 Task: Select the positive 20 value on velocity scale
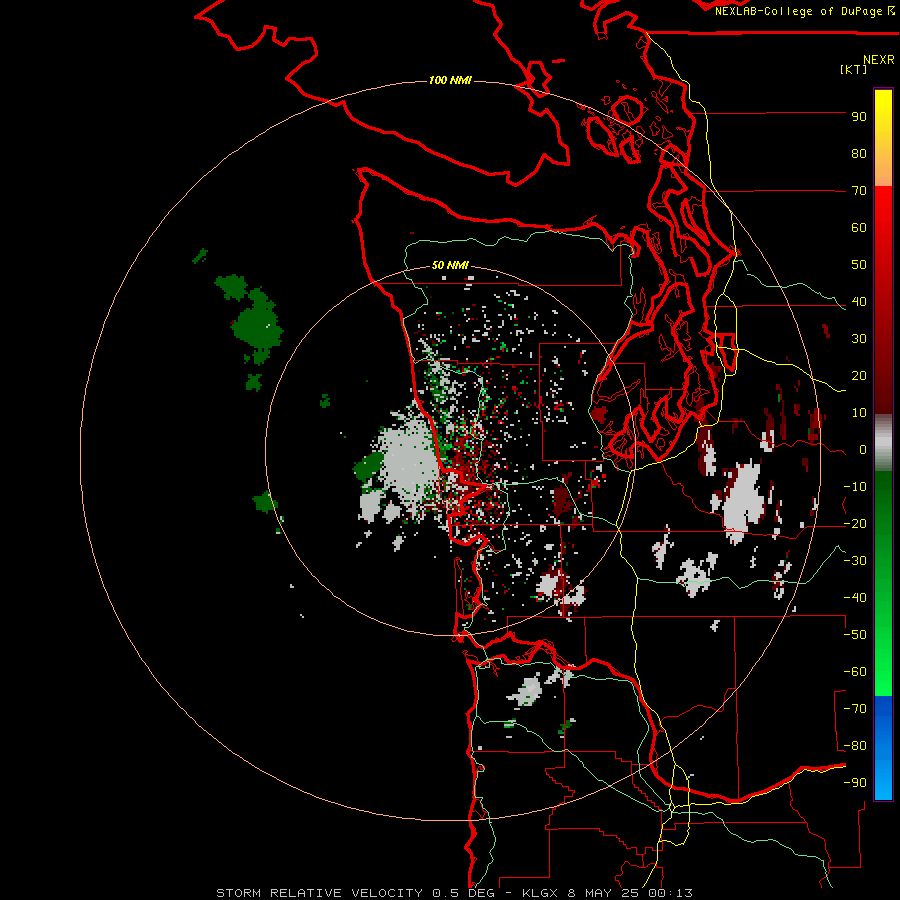coord(859,375)
